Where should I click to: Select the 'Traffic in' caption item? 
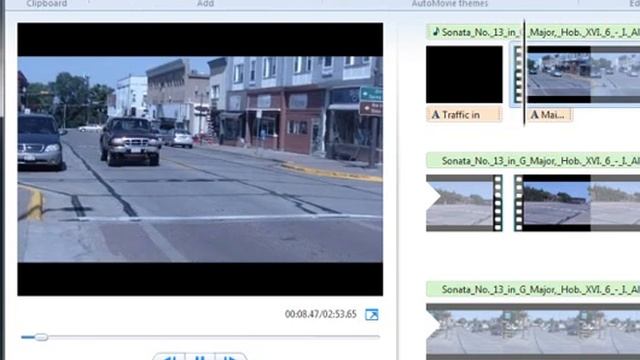[x=464, y=115]
